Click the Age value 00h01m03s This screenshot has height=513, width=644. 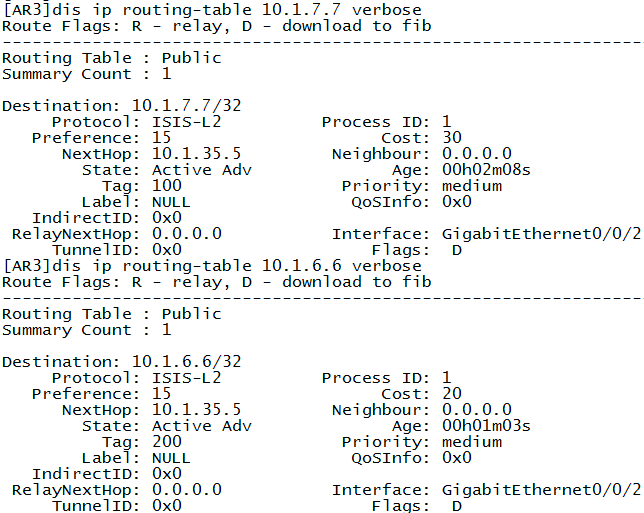[x=486, y=426]
